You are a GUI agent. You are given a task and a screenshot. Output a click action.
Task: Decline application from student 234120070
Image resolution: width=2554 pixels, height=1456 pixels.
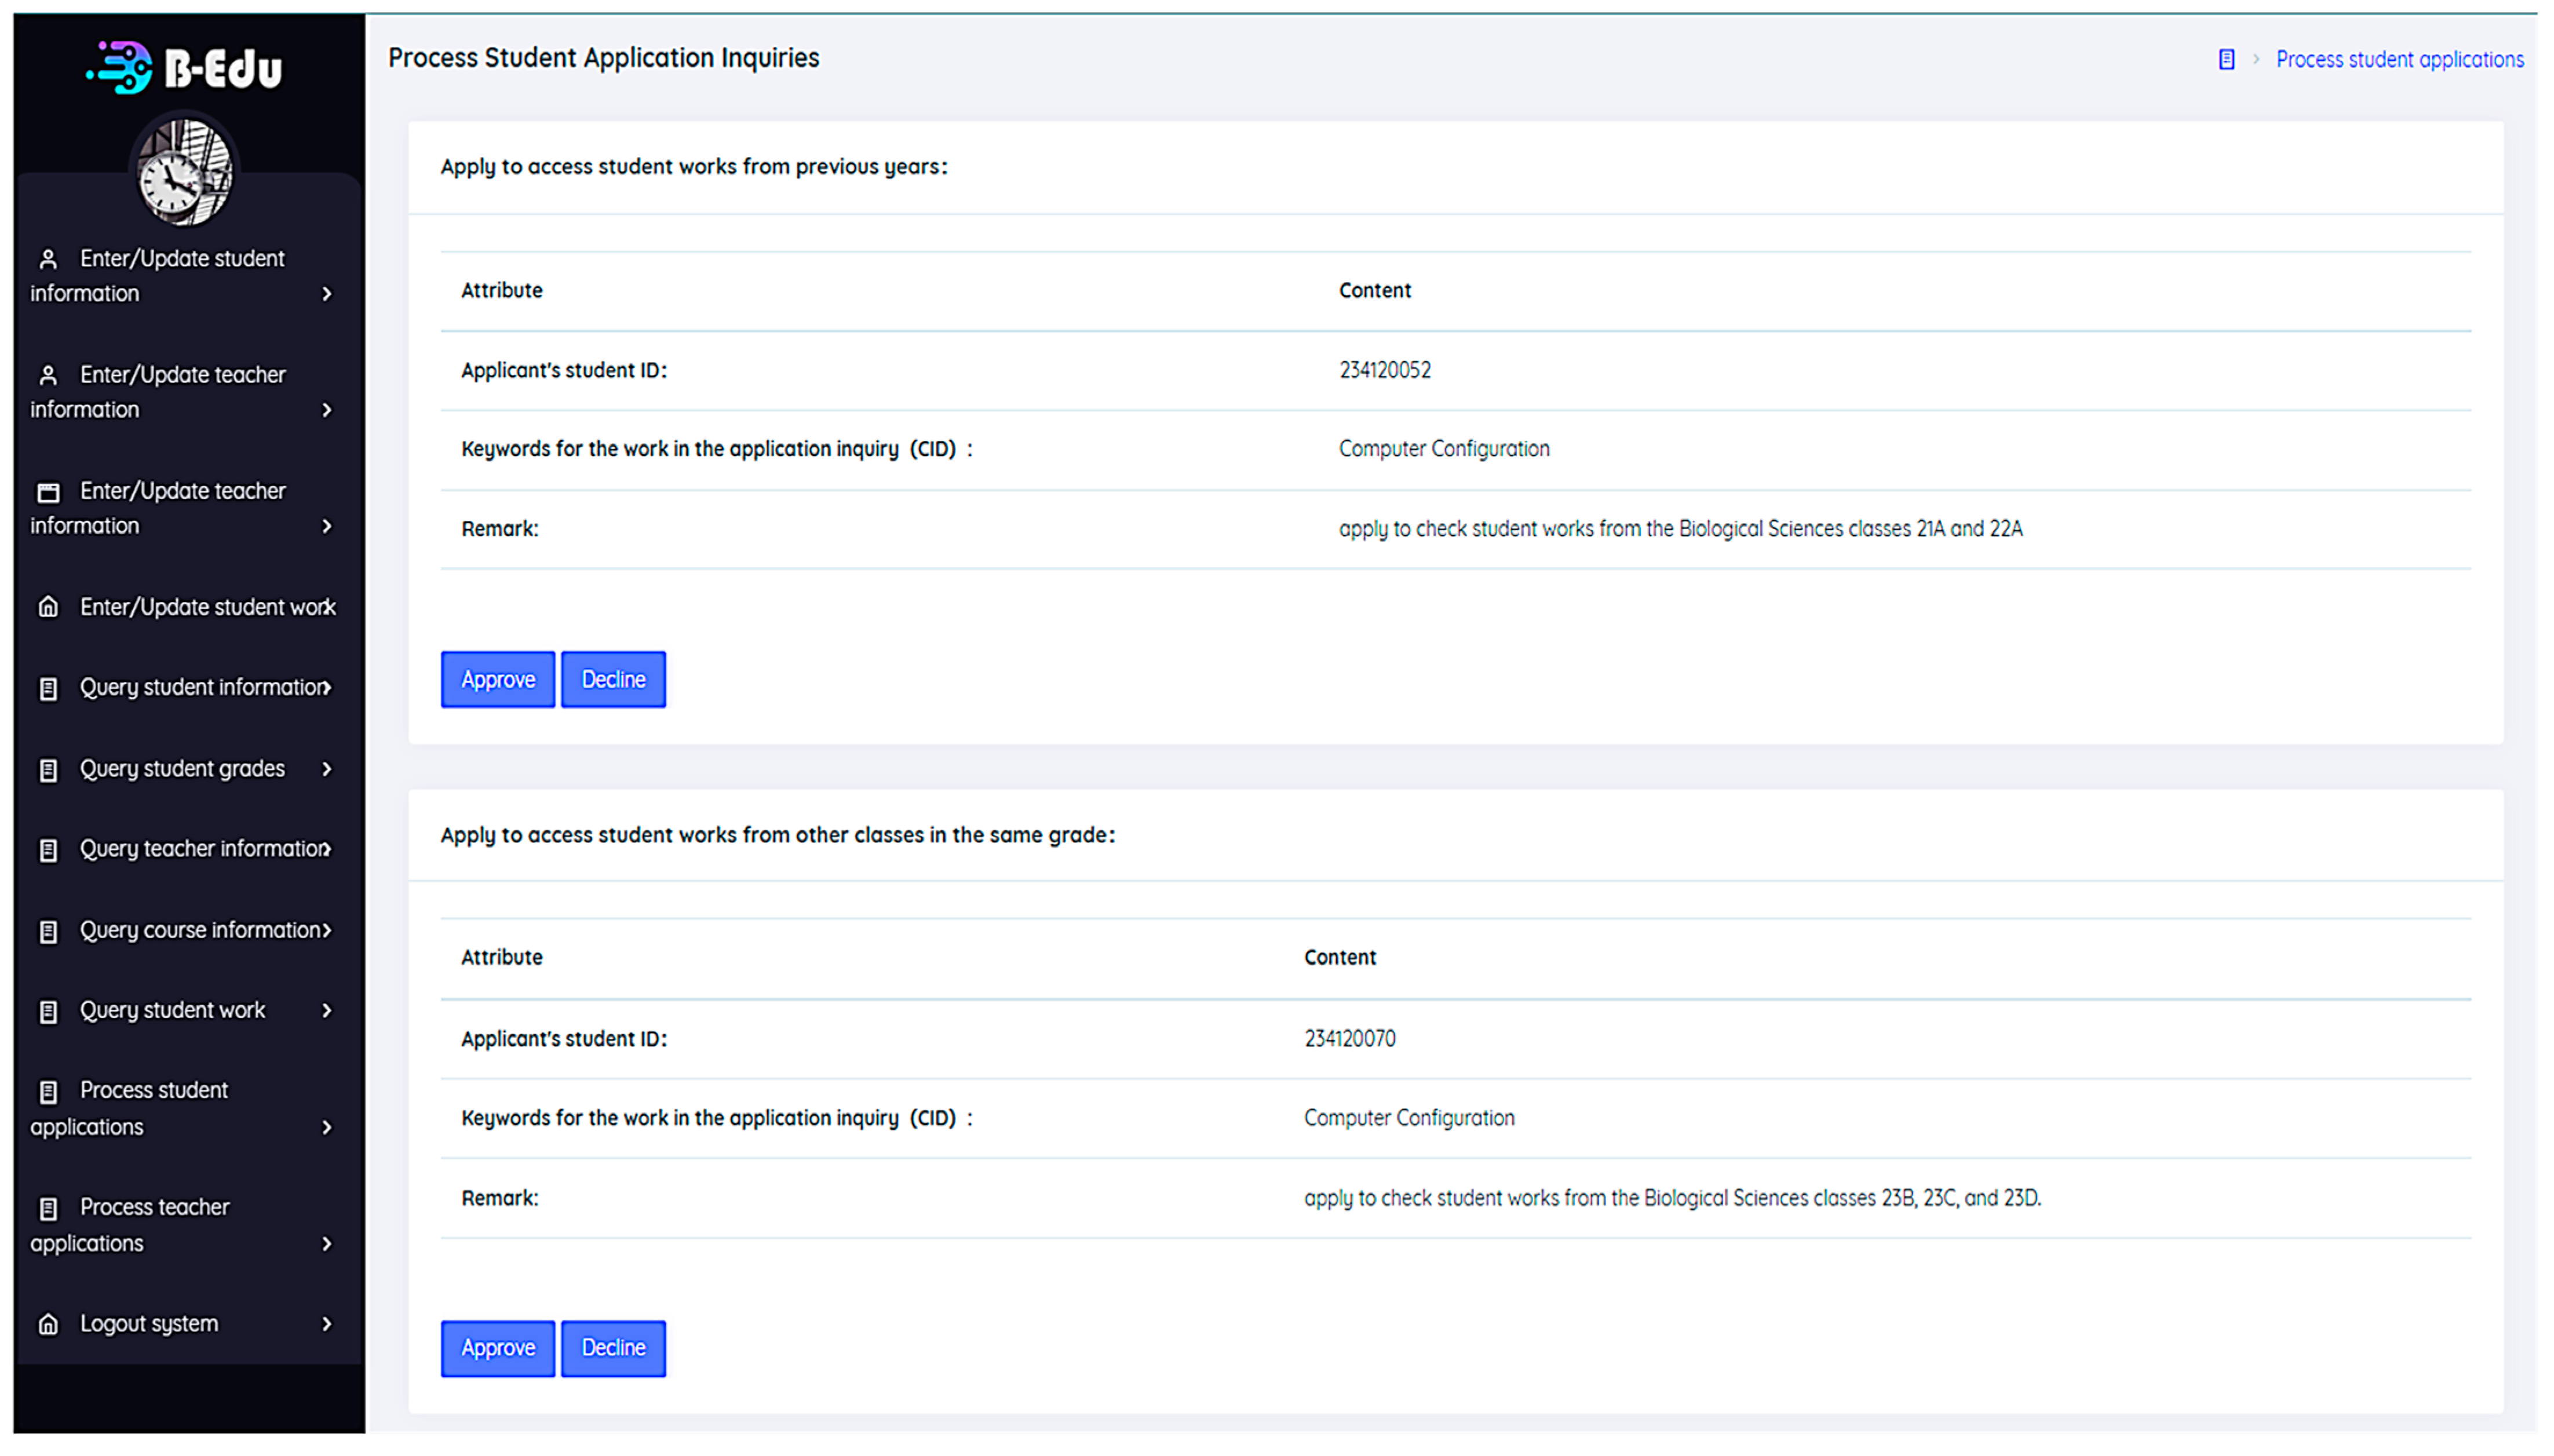pyautogui.click(x=613, y=1348)
